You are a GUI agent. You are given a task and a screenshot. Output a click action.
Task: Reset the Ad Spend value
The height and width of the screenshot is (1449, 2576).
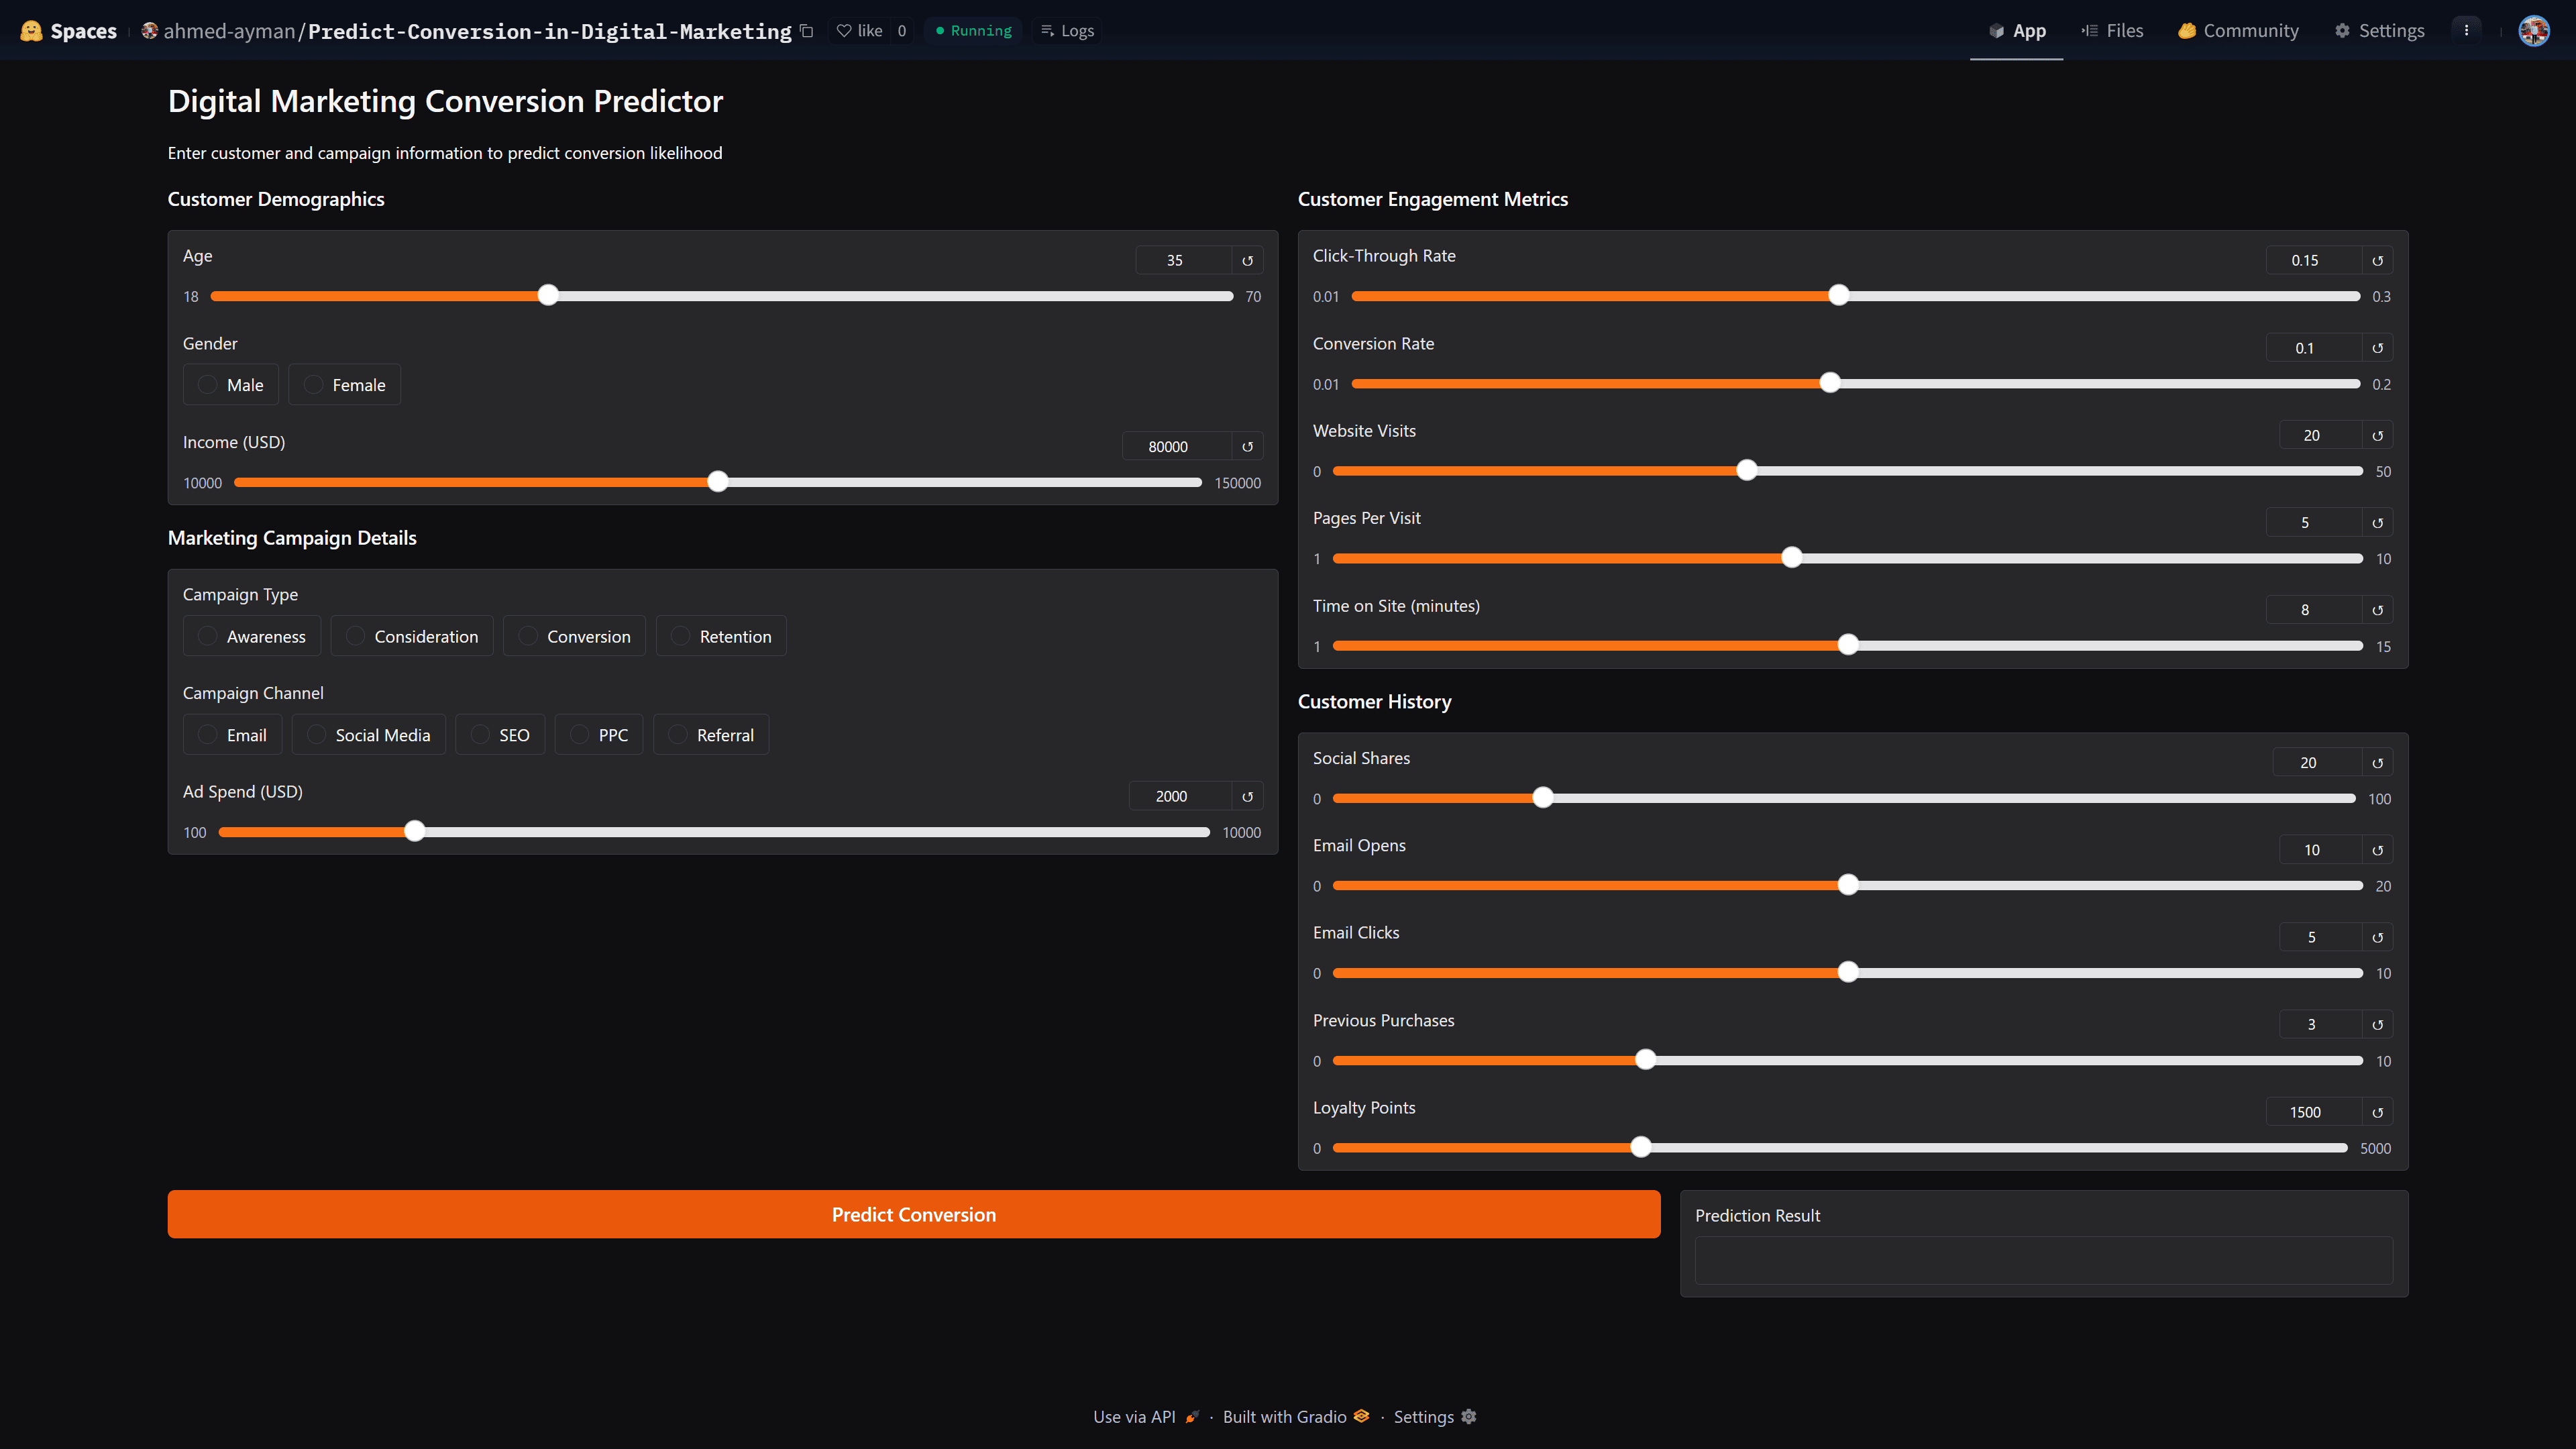tap(1247, 797)
